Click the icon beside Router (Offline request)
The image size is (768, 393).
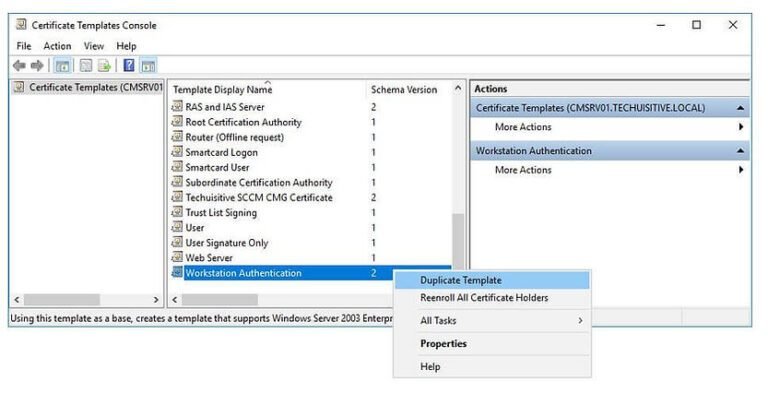(x=177, y=137)
